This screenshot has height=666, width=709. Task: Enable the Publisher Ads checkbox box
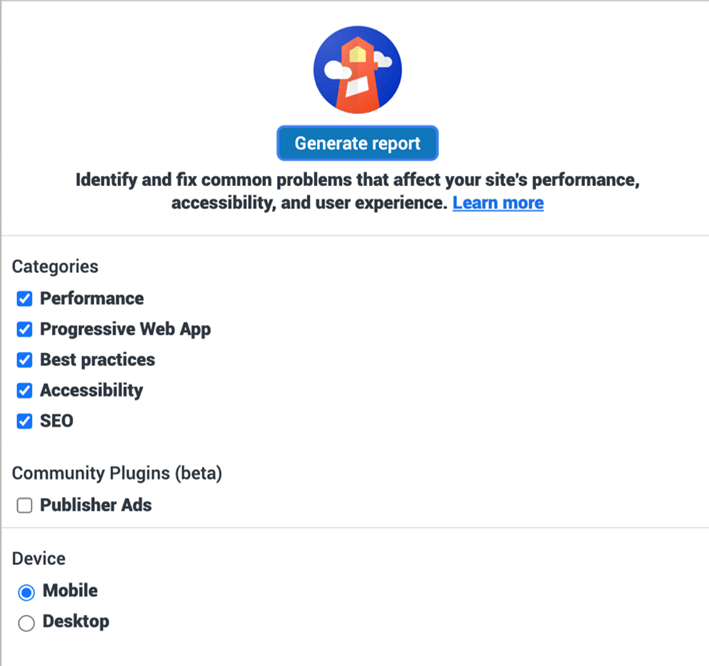point(24,505)
